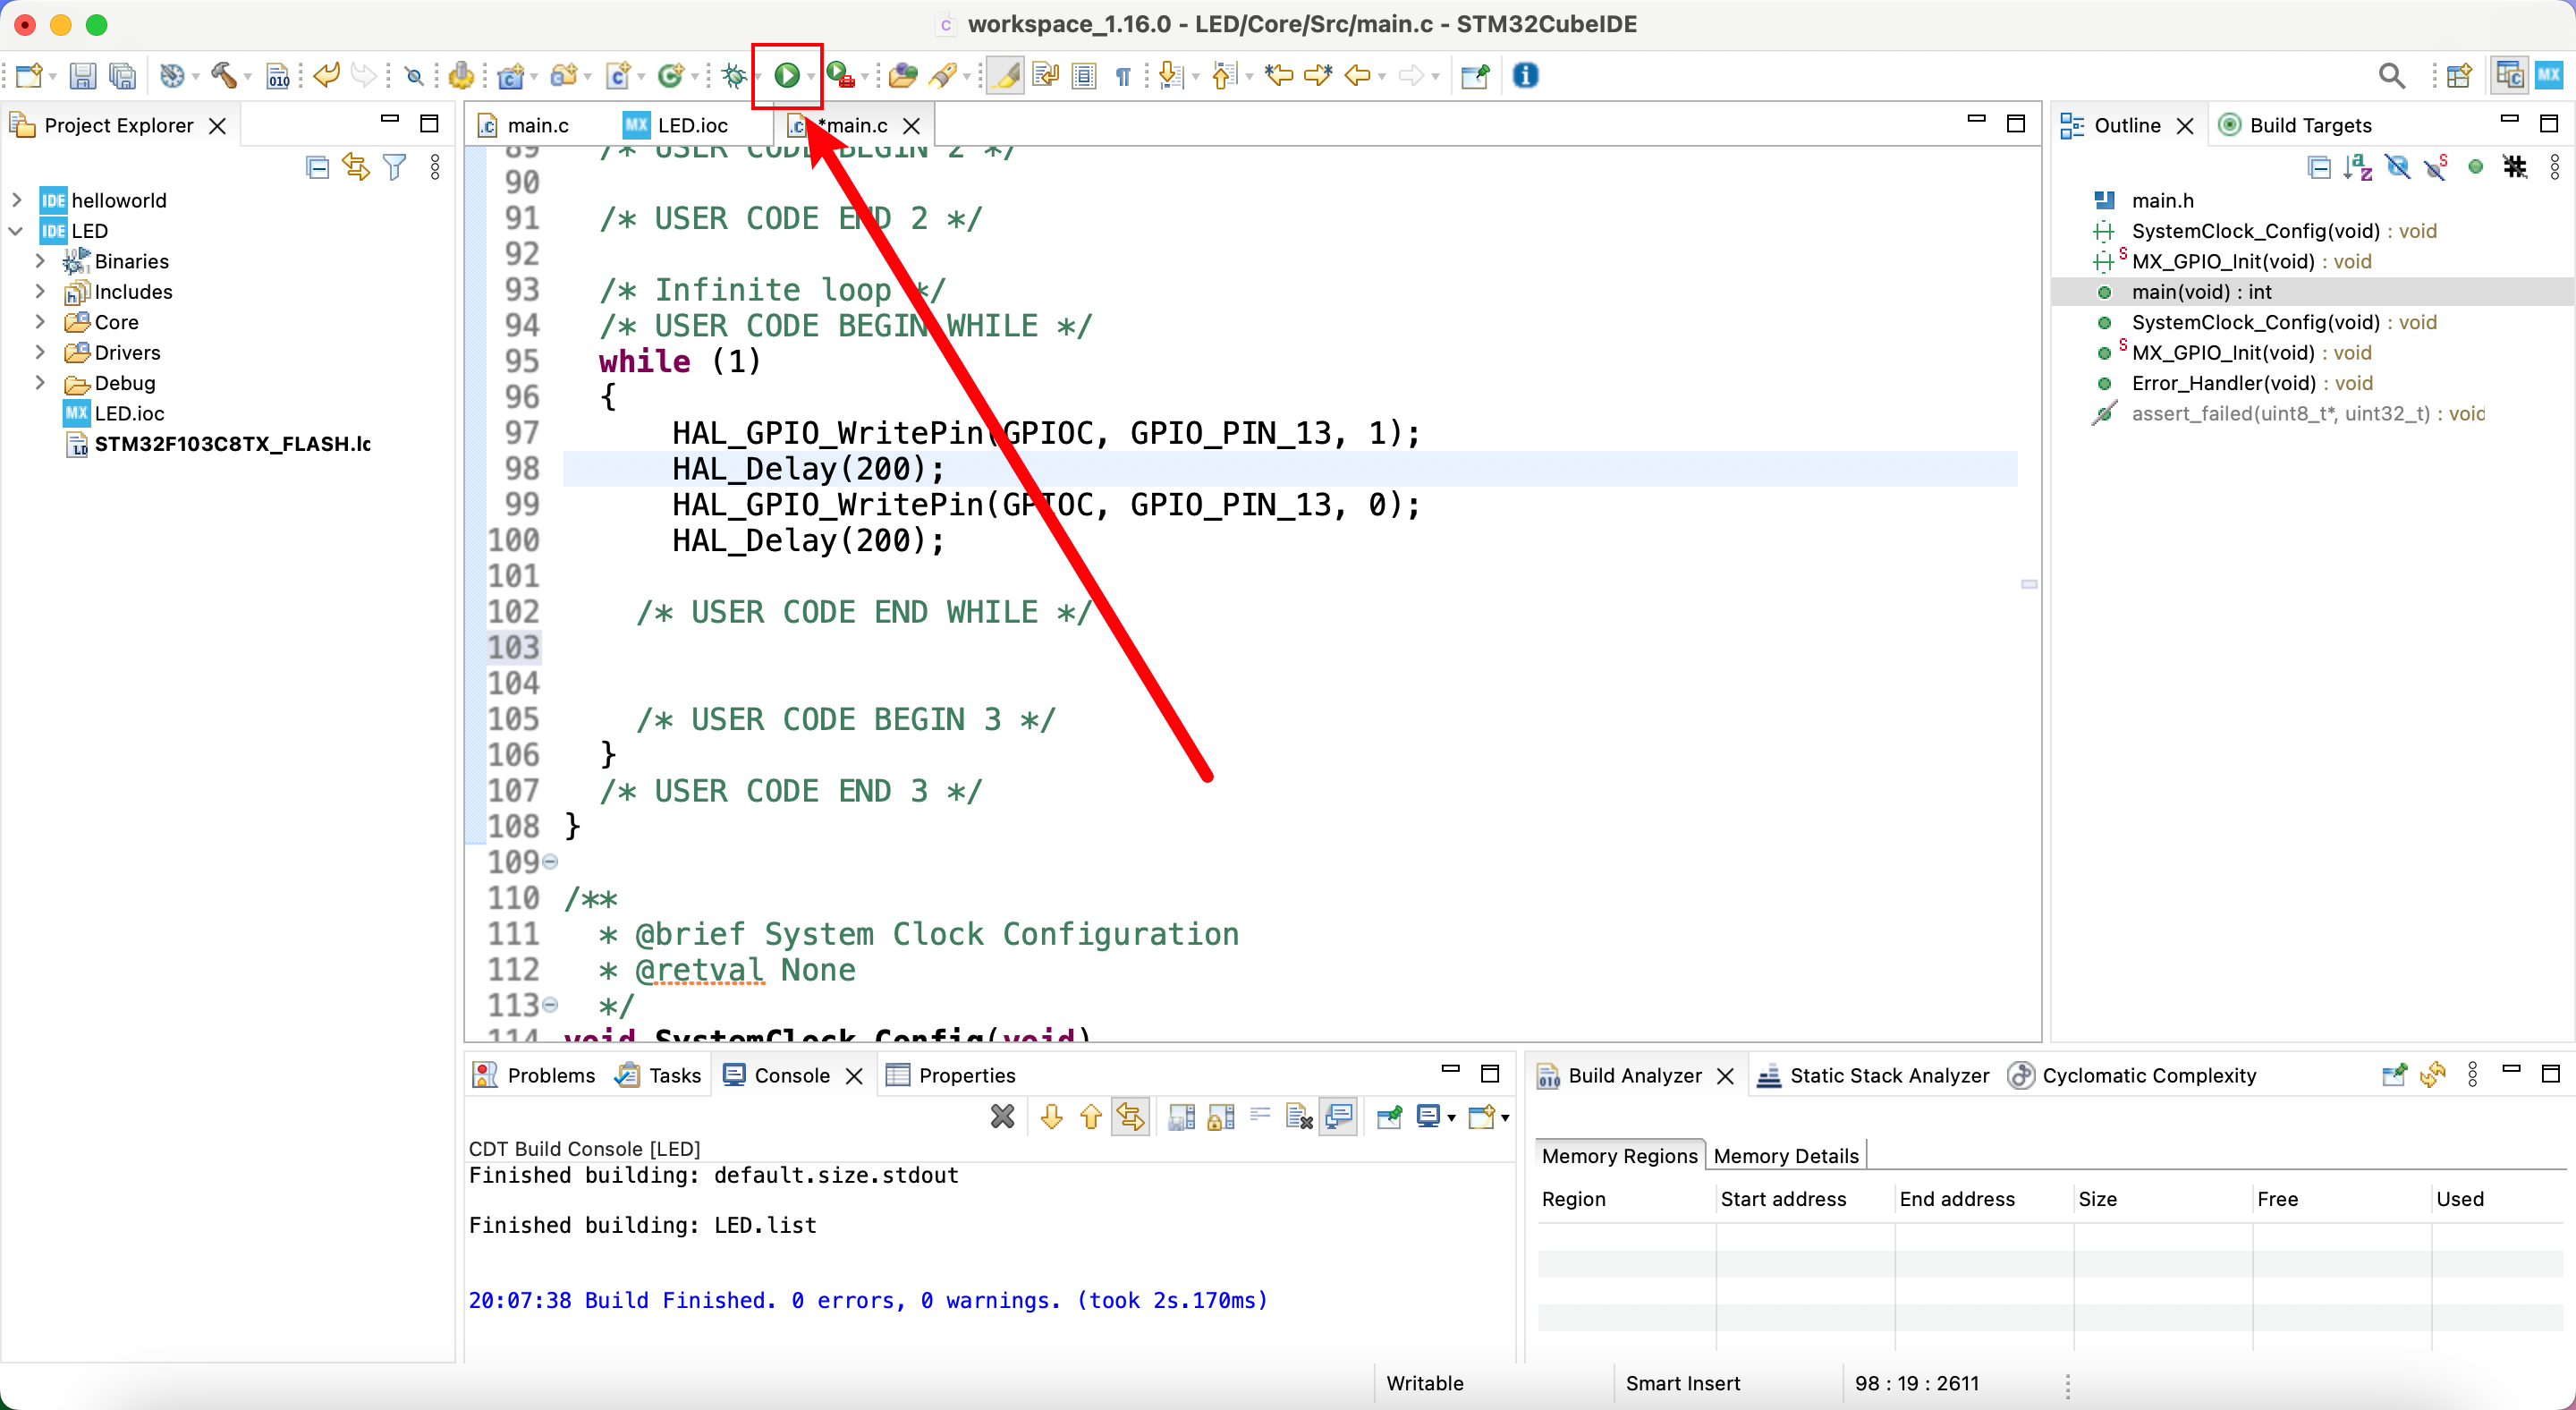Viewport: 2576px width, 1410px height.
Task: Open the Tasks tab
Action: (659, 1075)
